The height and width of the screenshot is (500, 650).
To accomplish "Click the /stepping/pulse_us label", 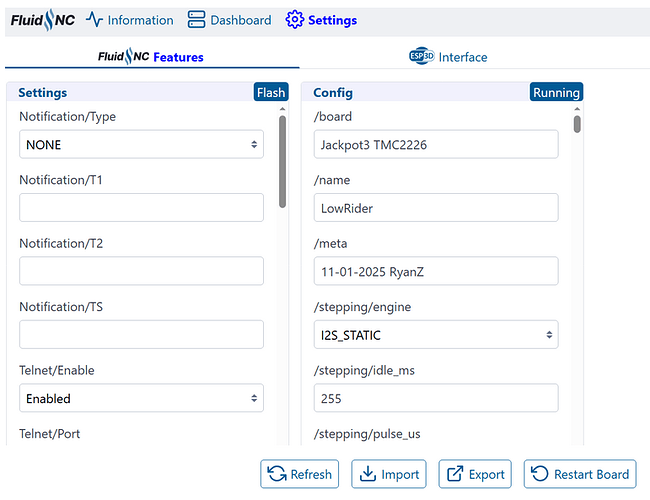I will point(367,434).
